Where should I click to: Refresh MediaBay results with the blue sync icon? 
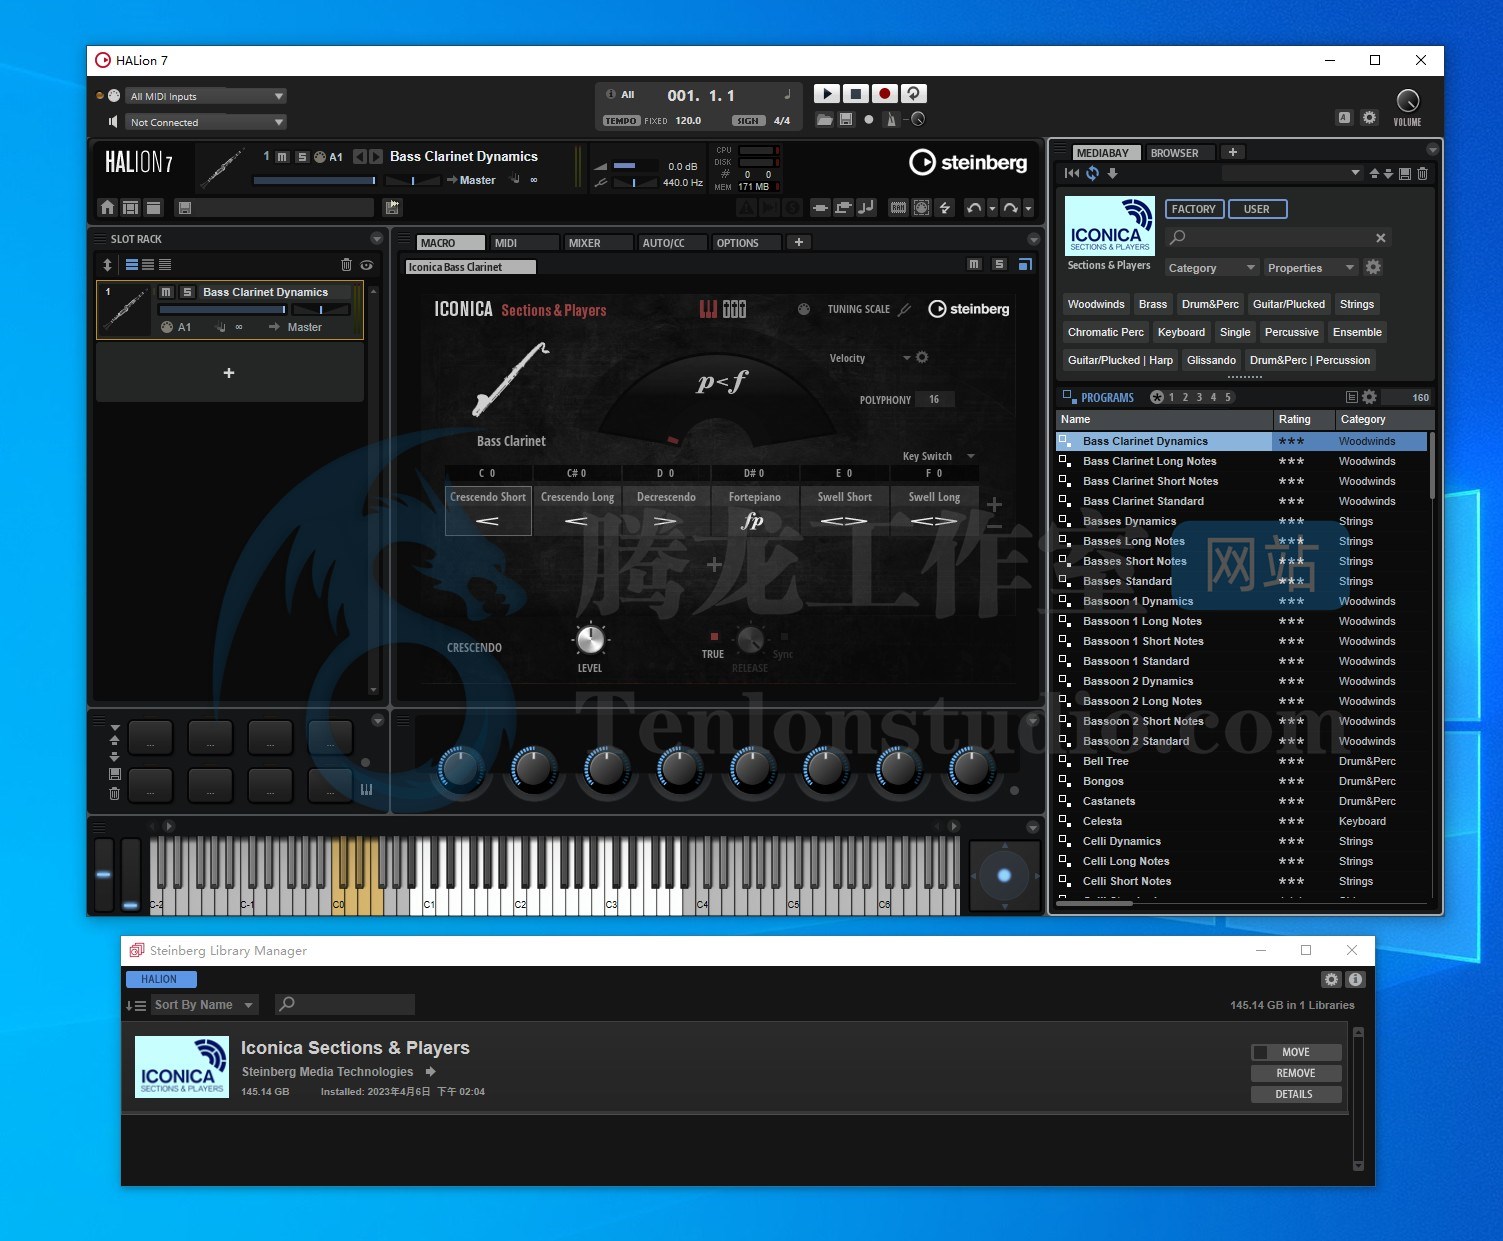tap(1093, 173)
